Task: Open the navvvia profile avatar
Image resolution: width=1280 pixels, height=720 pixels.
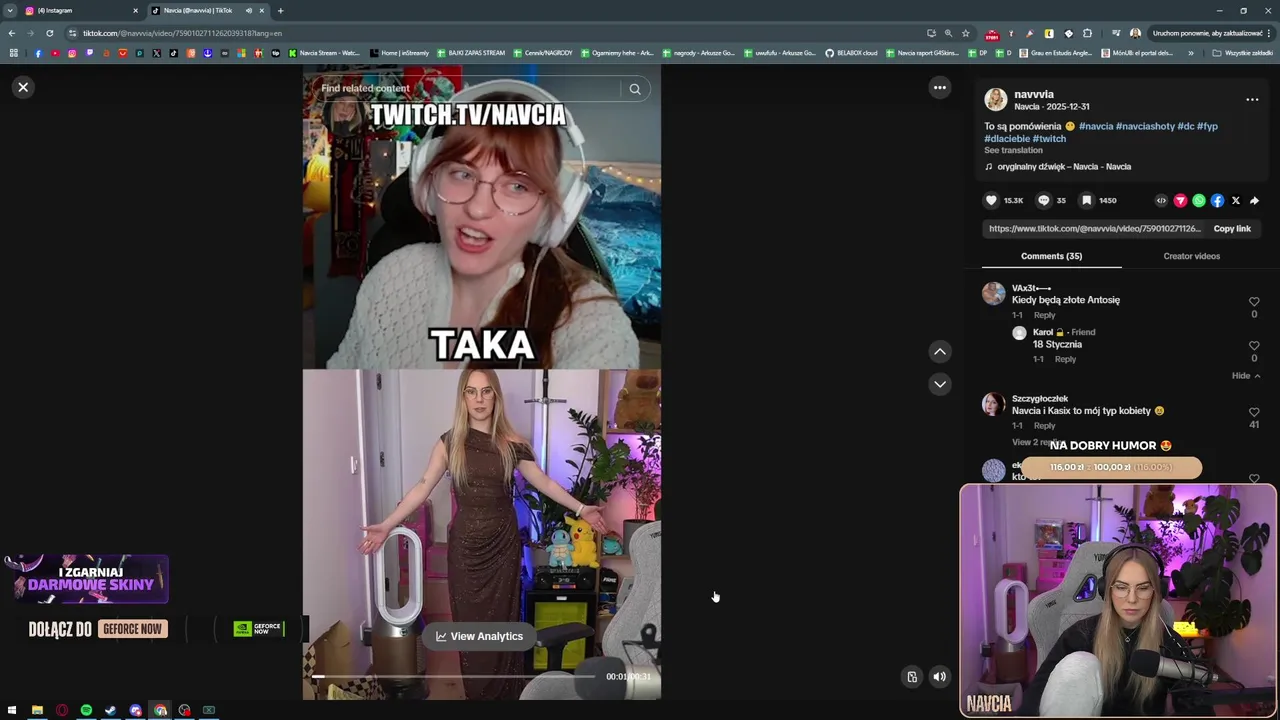Action: (x=995, y=99)
